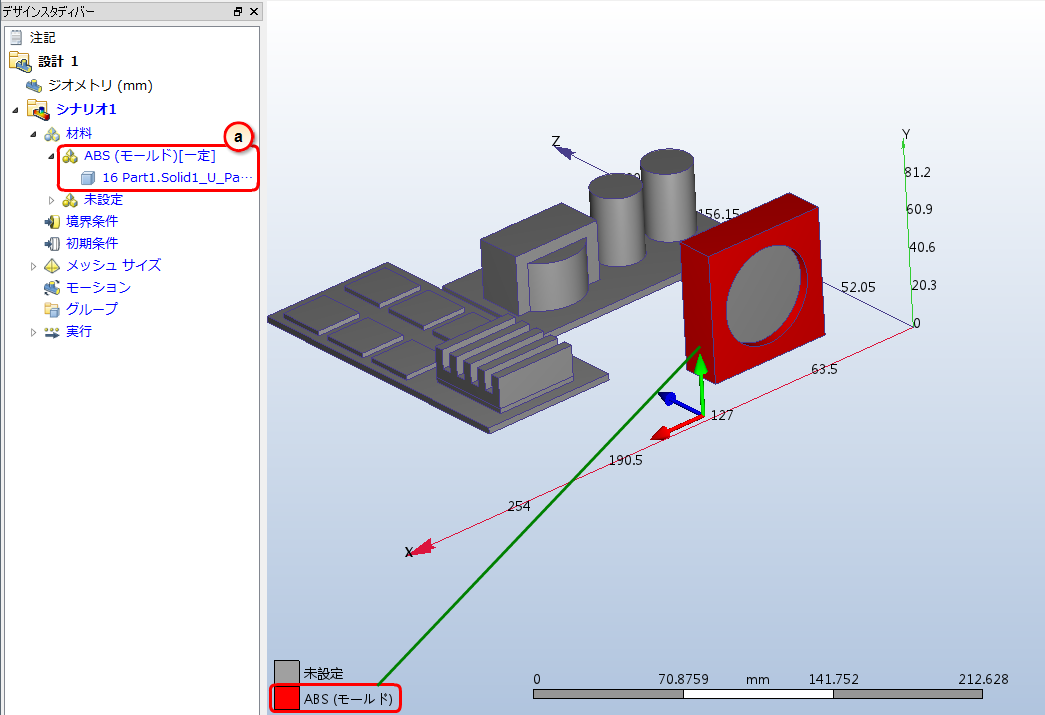
Task: Click the red ABS (モールド) legend swatch
Action: tap(287, 698)
